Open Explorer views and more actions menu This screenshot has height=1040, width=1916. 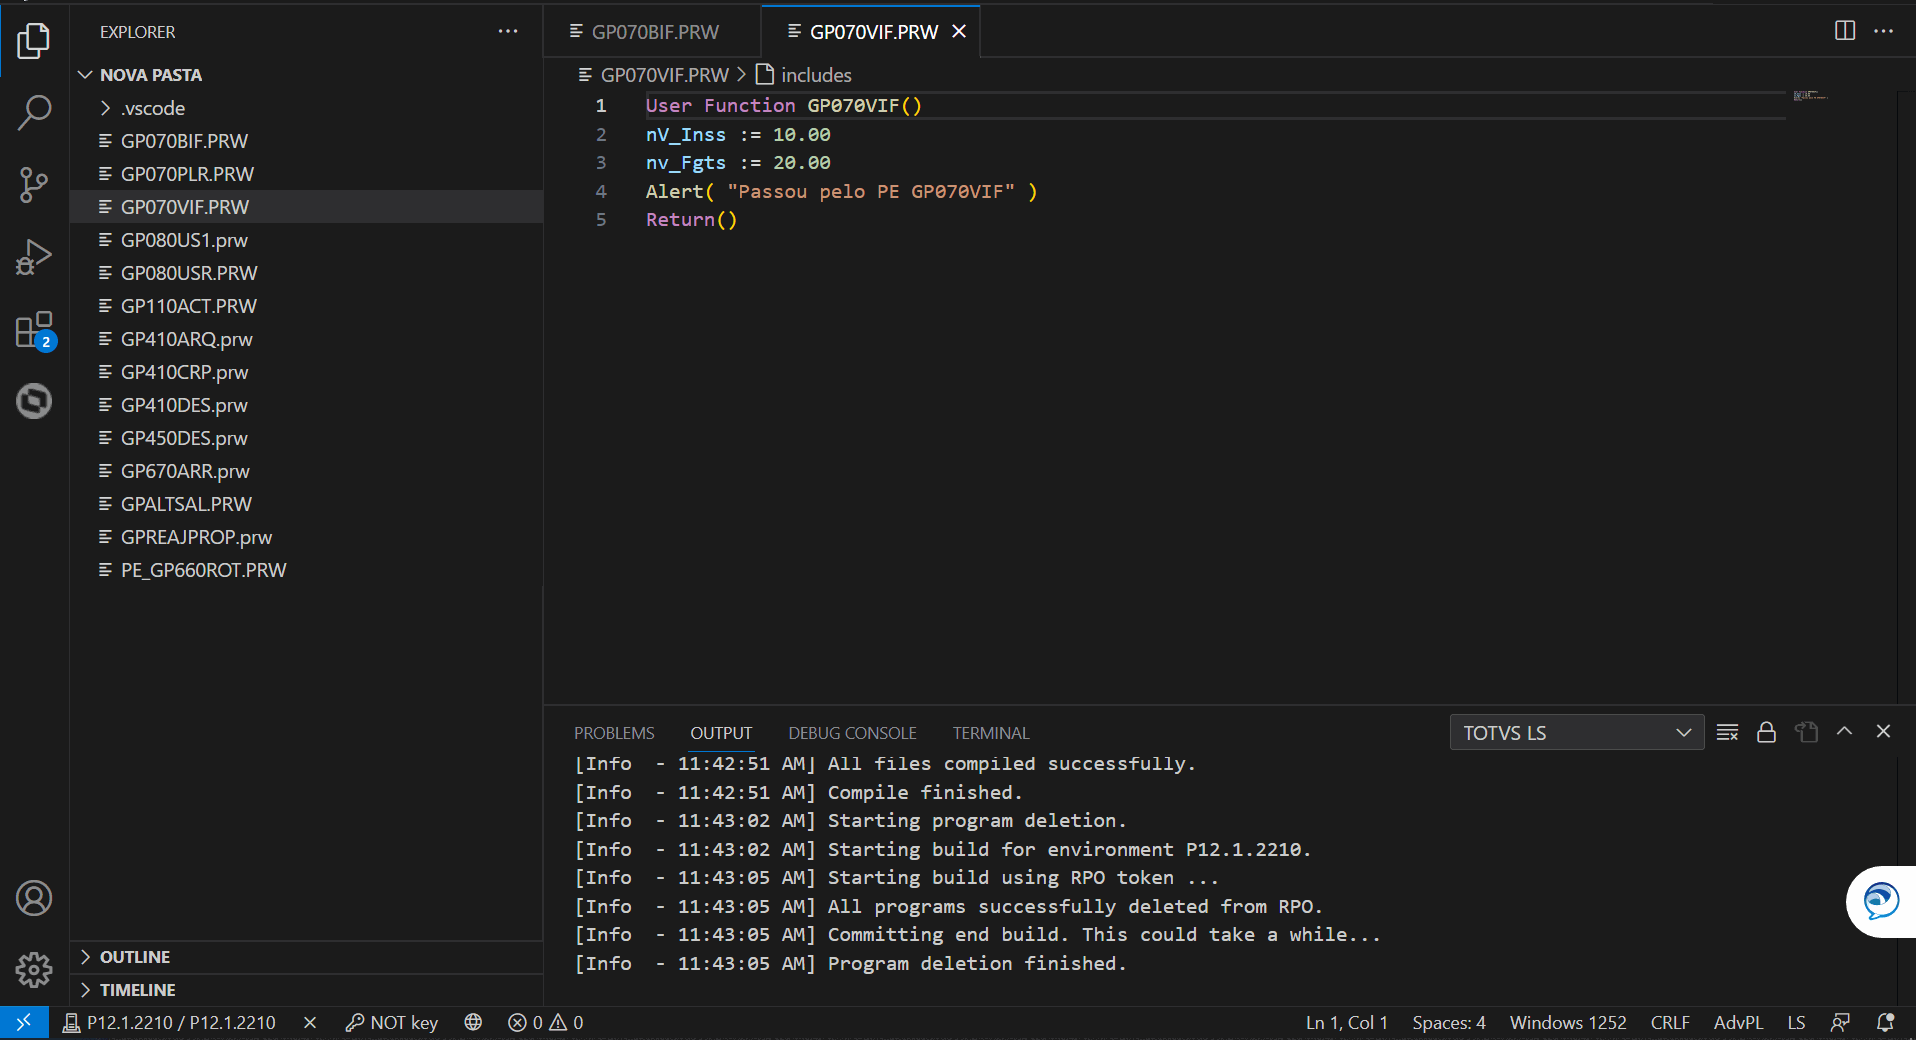click(508, 32)
